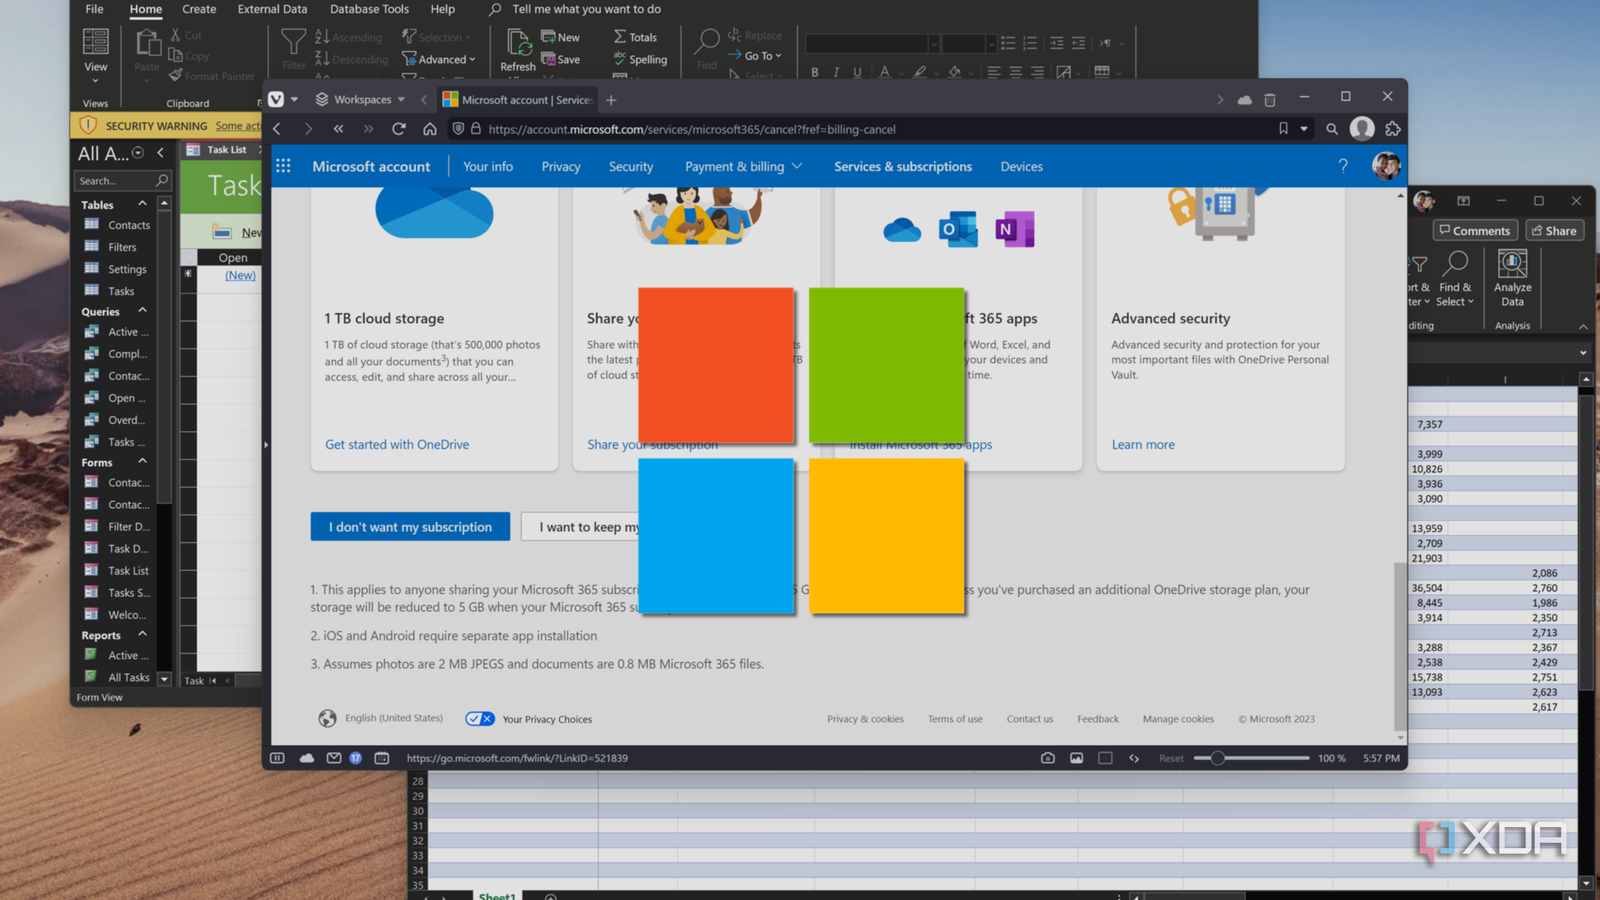Click the browser address bar URL

pos(692,129)
